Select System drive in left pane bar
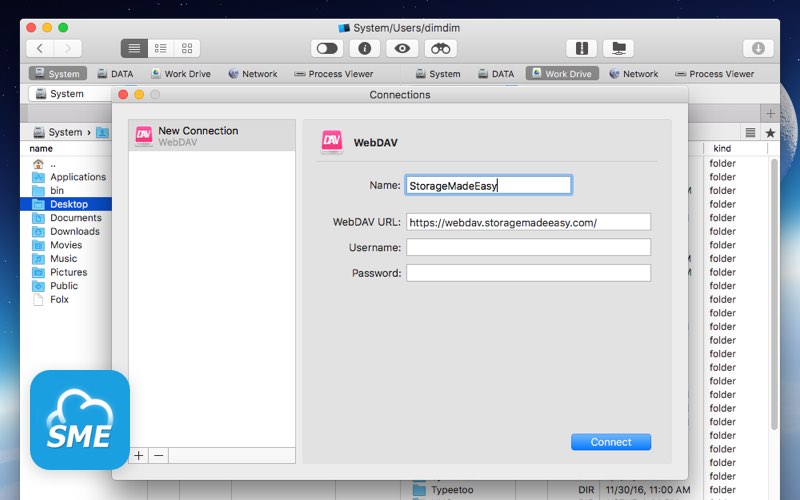800x500 pixels. (58, 73)
